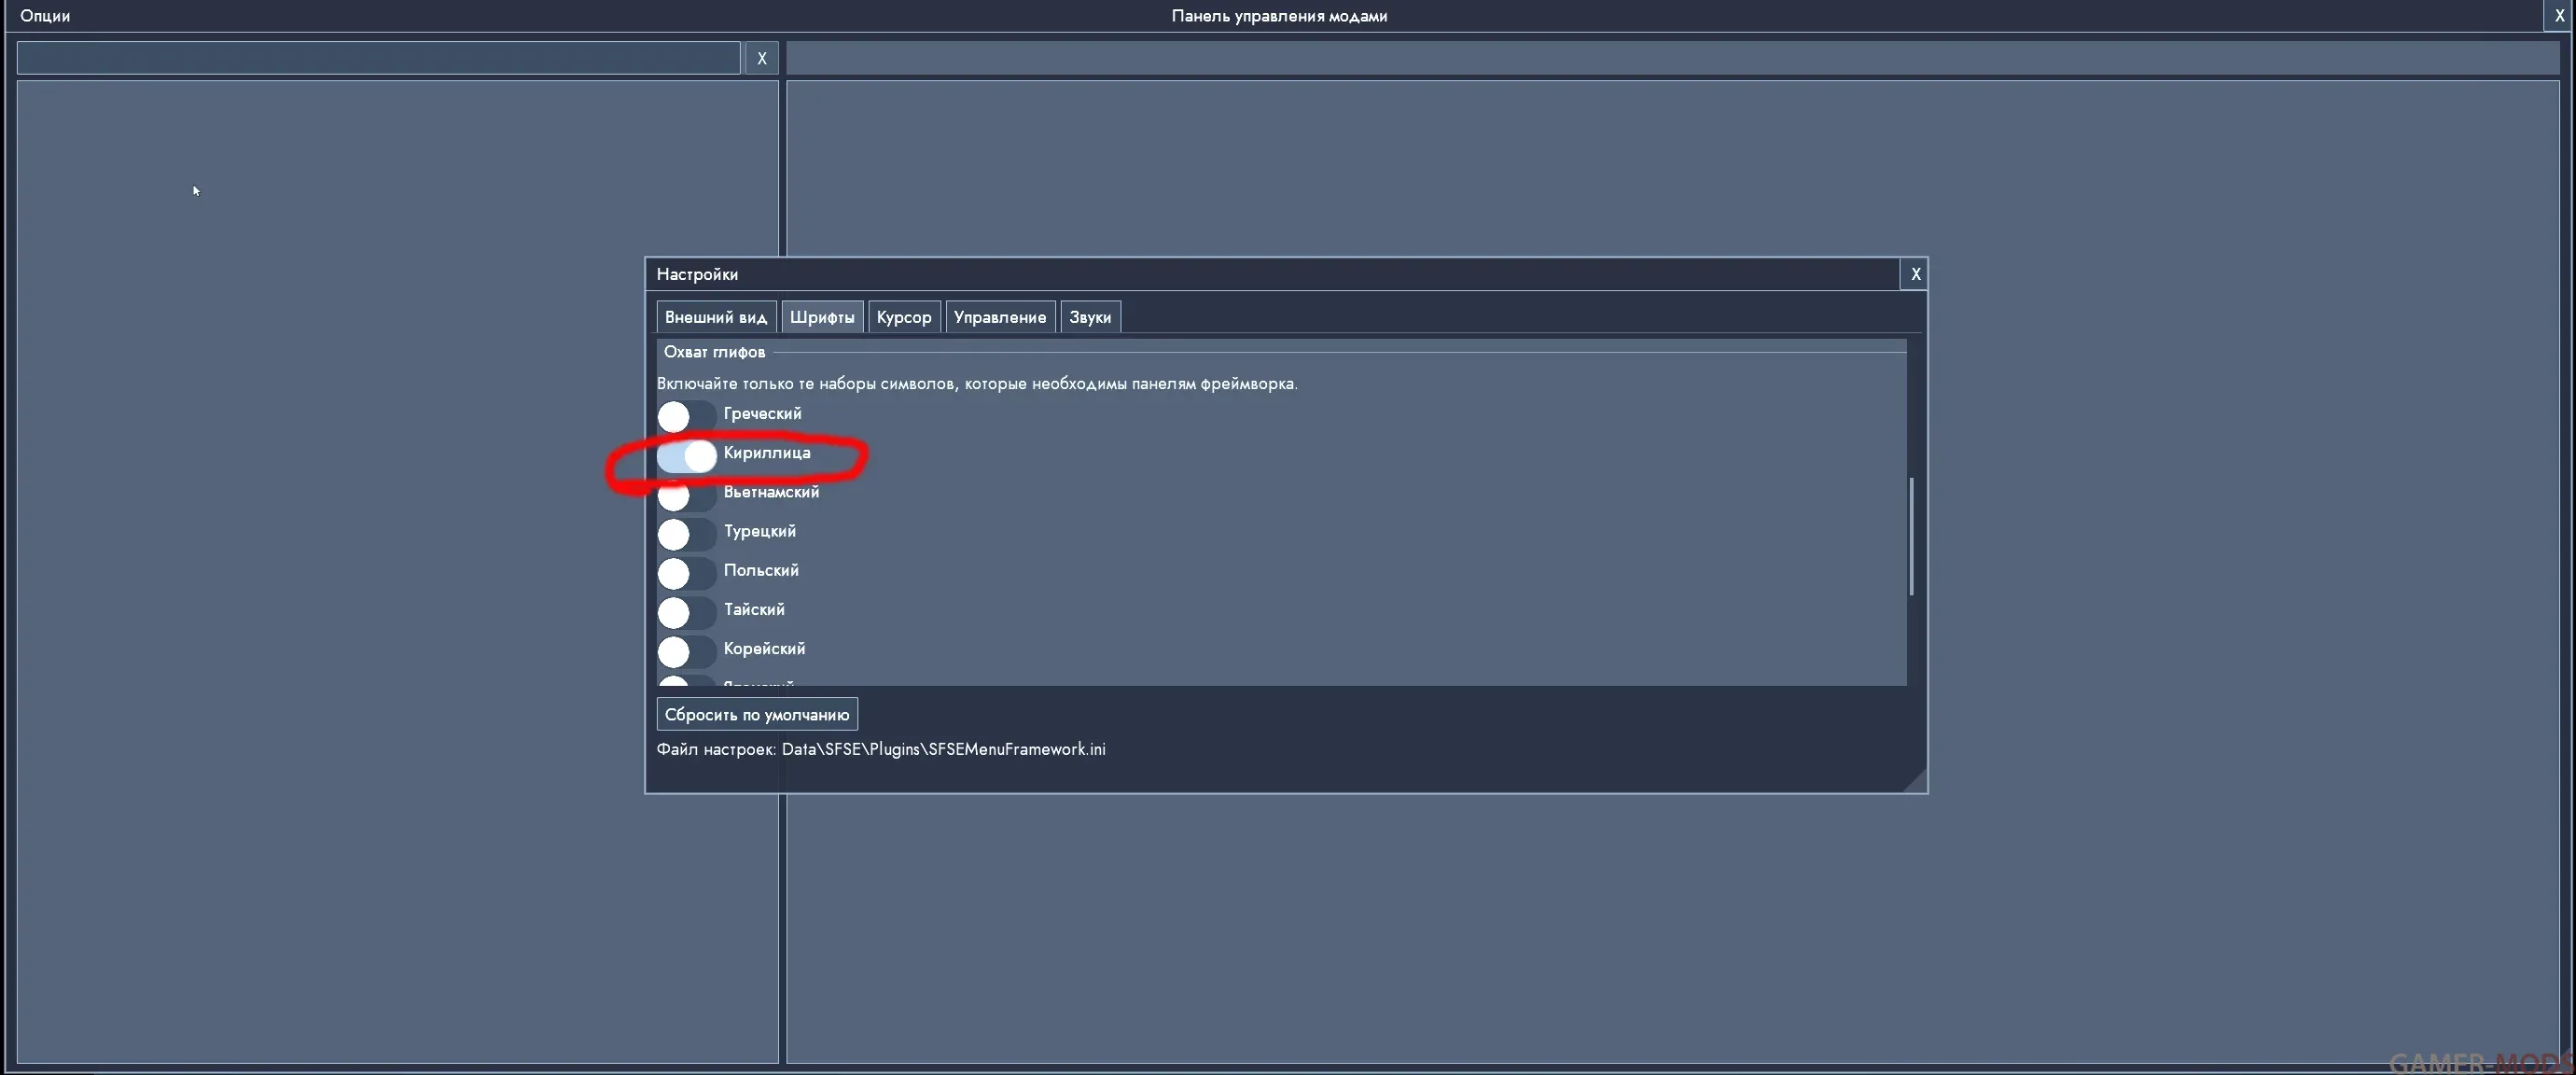Open the Управление tab
The width and height of the screenshot is (2576, 1075).
point(1000,317)
